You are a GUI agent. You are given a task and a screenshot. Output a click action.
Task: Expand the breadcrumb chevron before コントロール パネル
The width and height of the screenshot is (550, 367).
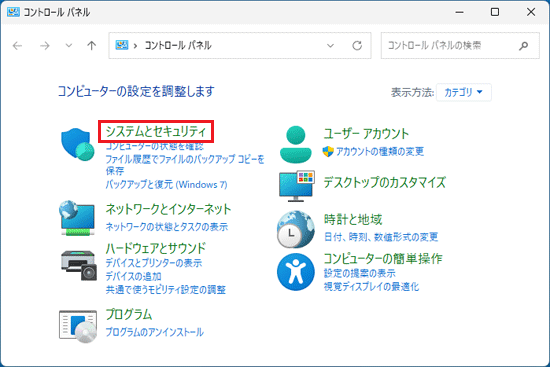coord(135,46)
